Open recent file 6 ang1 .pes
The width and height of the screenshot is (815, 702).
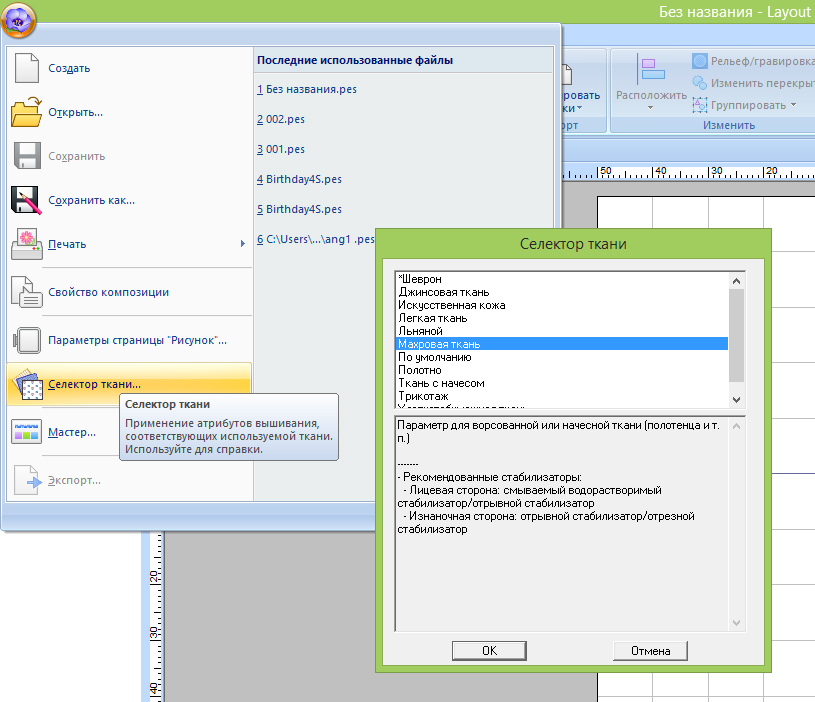point(316,240)
